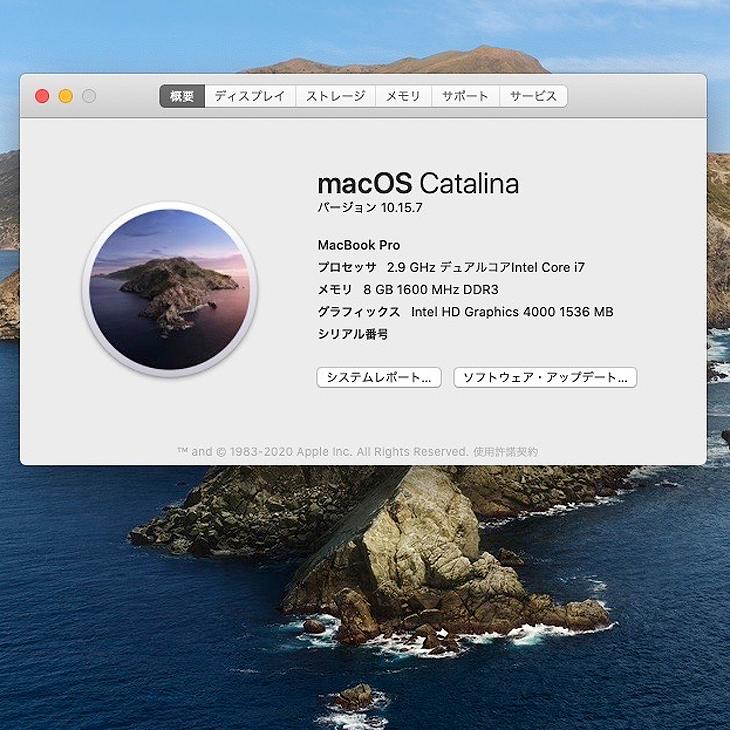This screenshot has width=730, height=730.
Task: View the サービス tab
Action: pyautogui.click(x=533, y=96)
